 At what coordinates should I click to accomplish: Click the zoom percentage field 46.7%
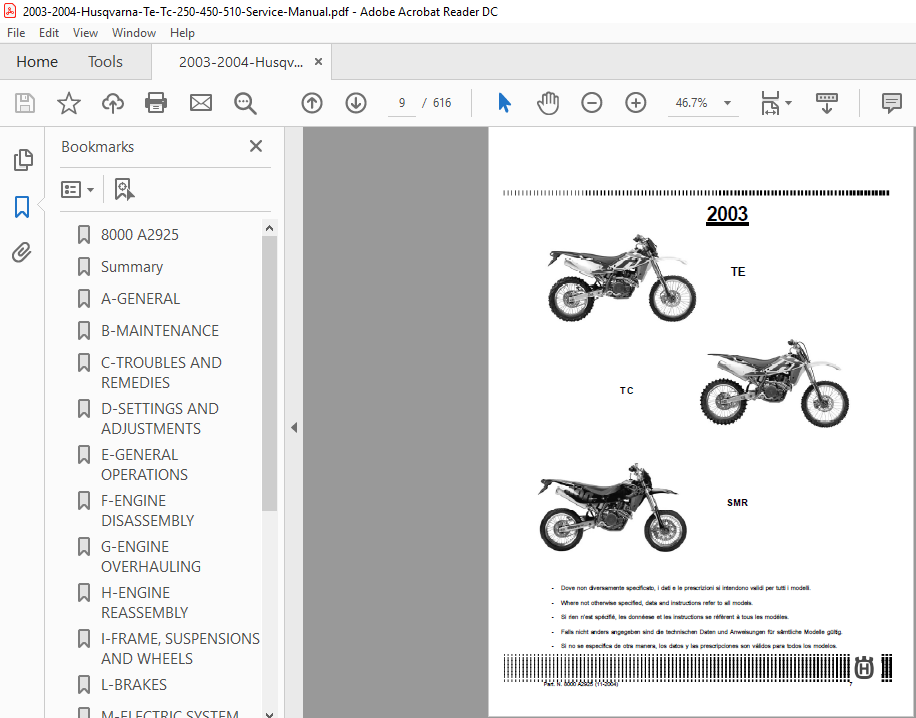pos(693,103)
